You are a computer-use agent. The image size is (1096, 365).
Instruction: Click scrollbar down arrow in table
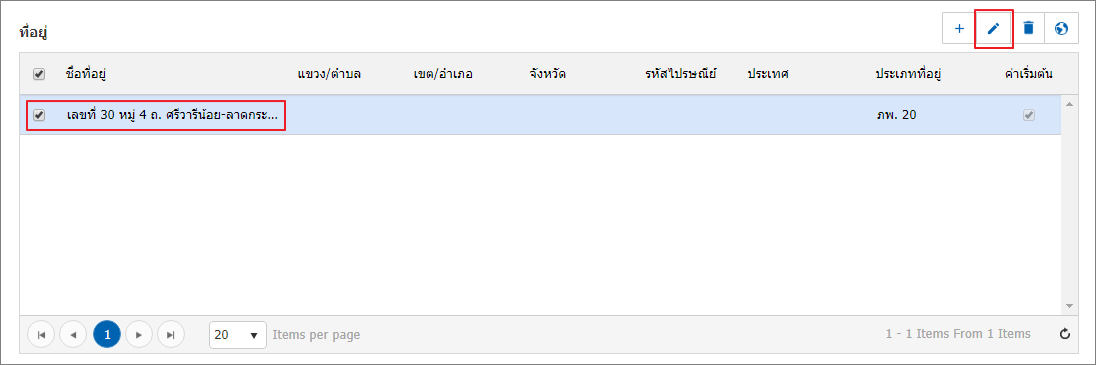pyautogui.click(x=1068, y=306)
